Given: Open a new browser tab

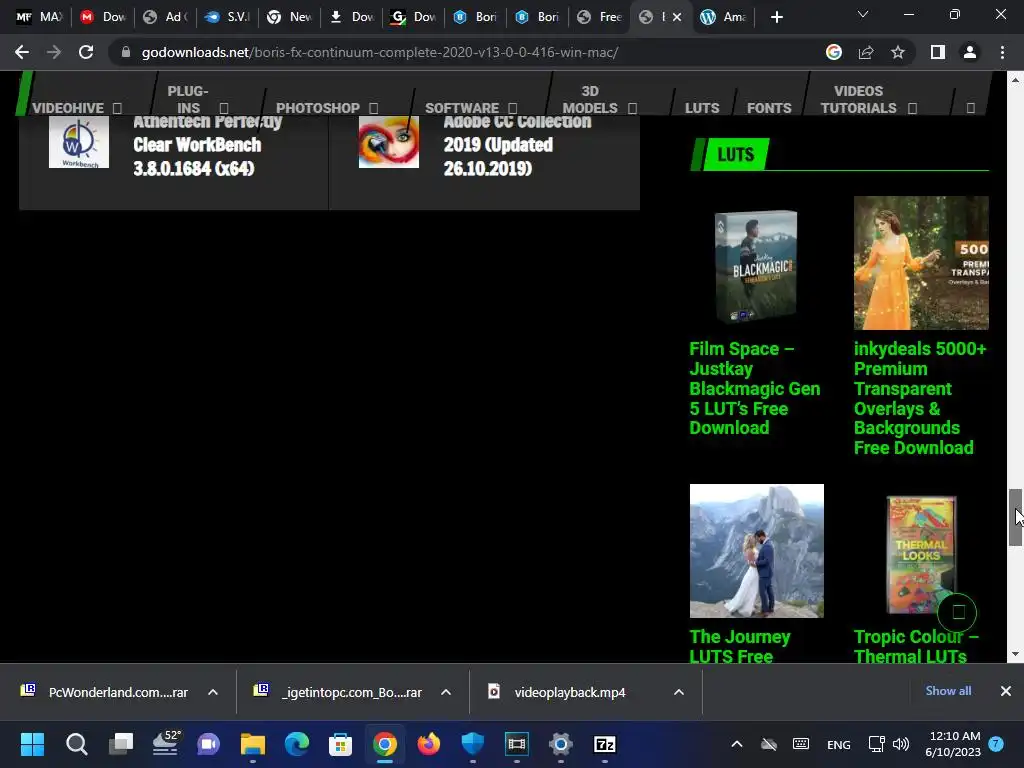Looking at the screenshot, I should [x=776, y=17].
